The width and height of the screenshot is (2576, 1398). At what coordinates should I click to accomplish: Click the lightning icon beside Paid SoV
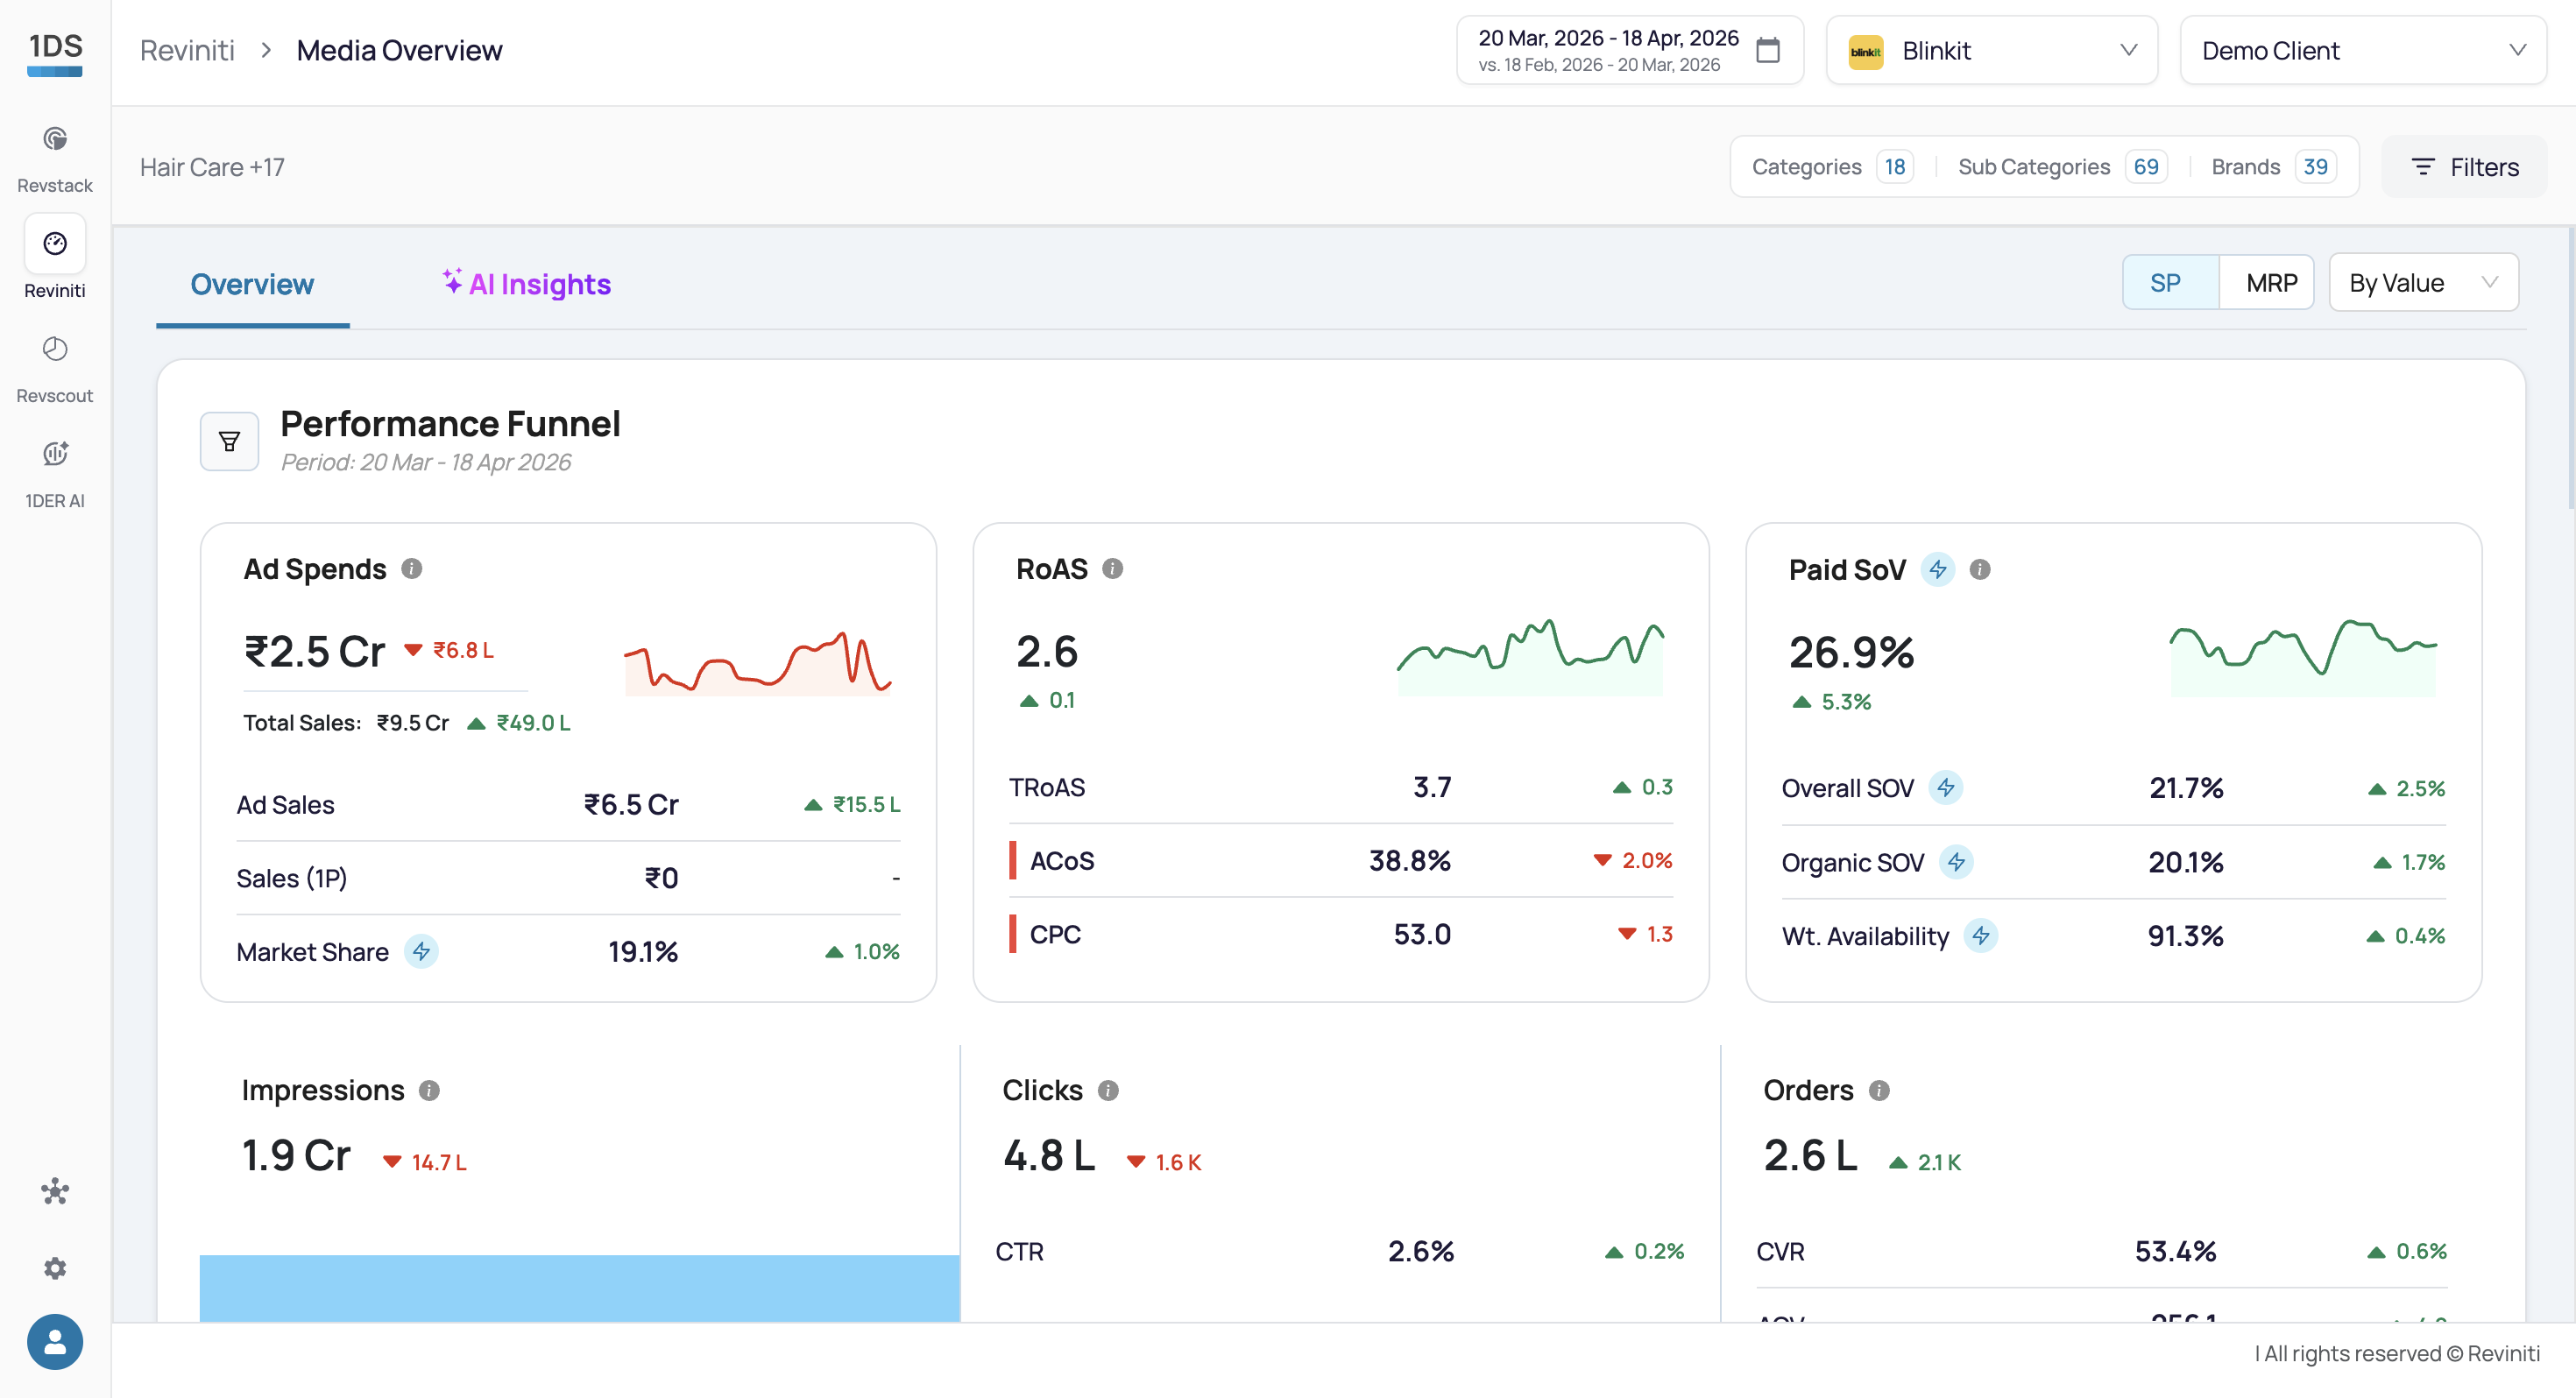[1937, 569]
